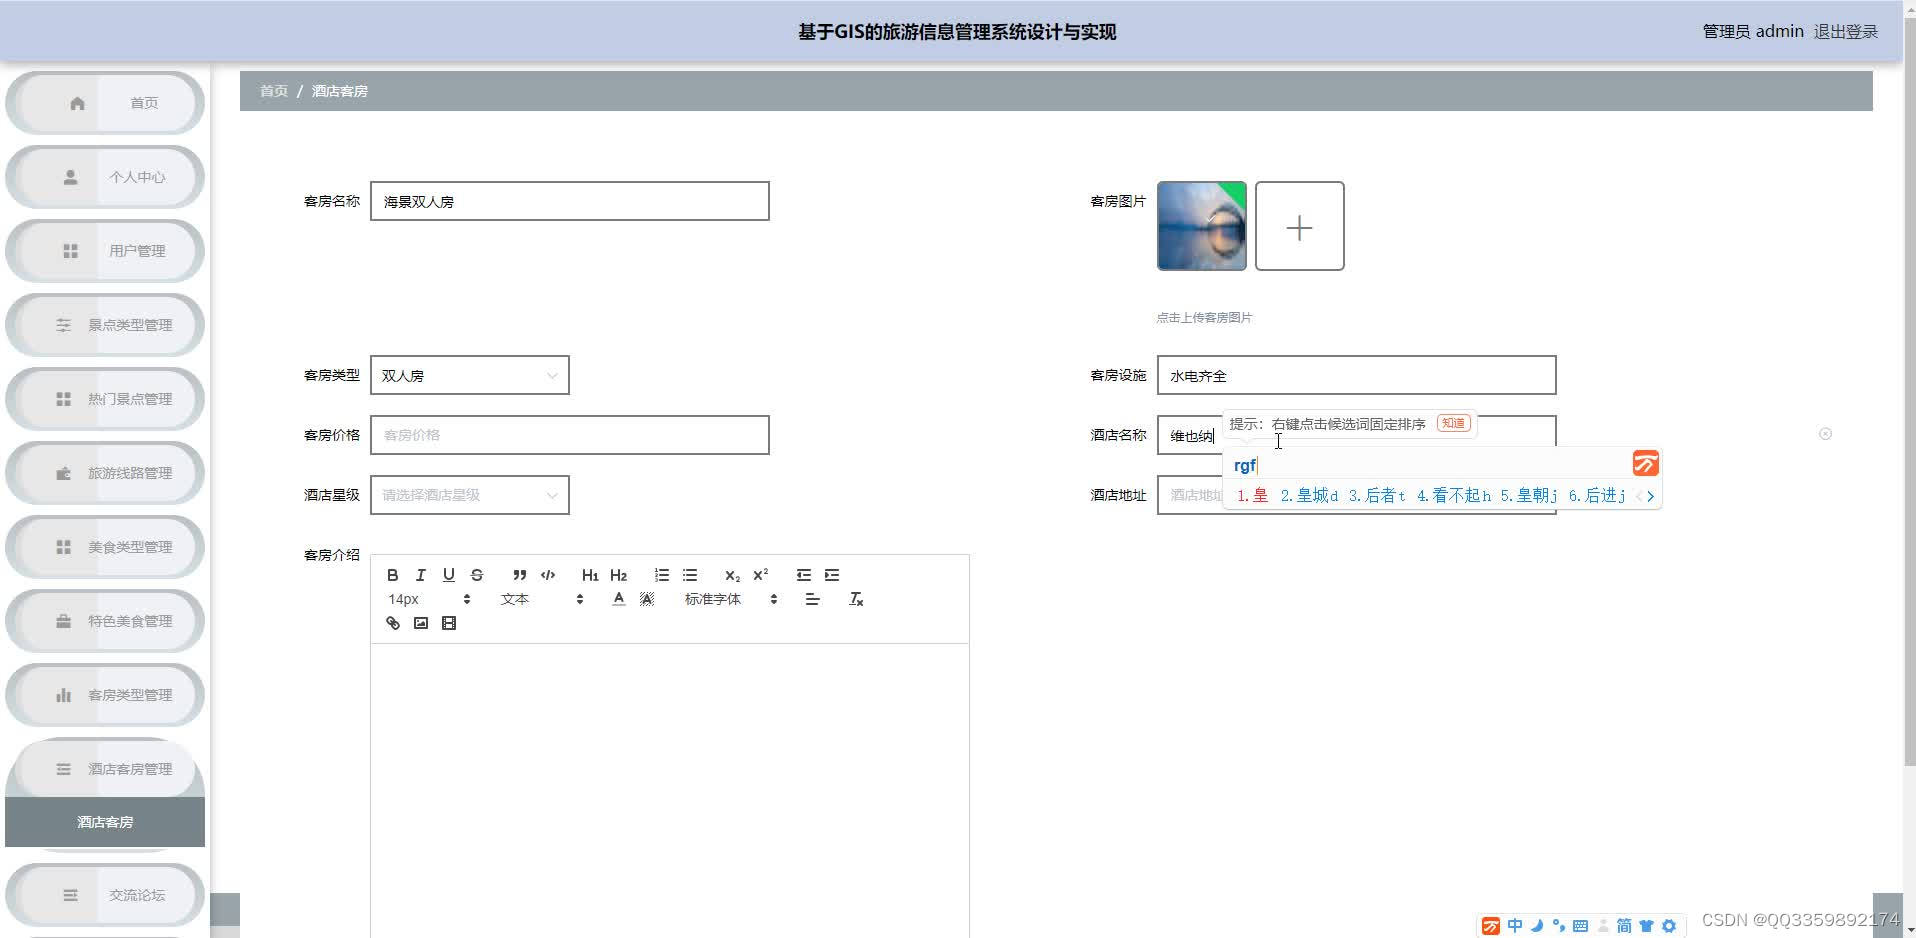Expand 旅游线路管理 in the sidebar
The image size is (1916, 938).
click(105, 473)
